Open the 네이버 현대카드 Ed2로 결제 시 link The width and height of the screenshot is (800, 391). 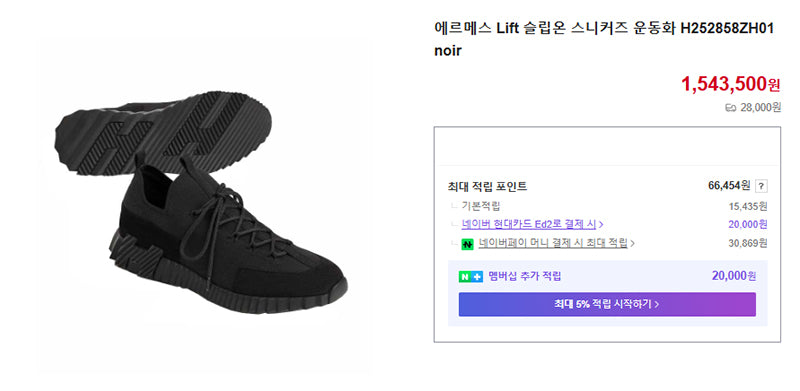[x=529, y=224]
